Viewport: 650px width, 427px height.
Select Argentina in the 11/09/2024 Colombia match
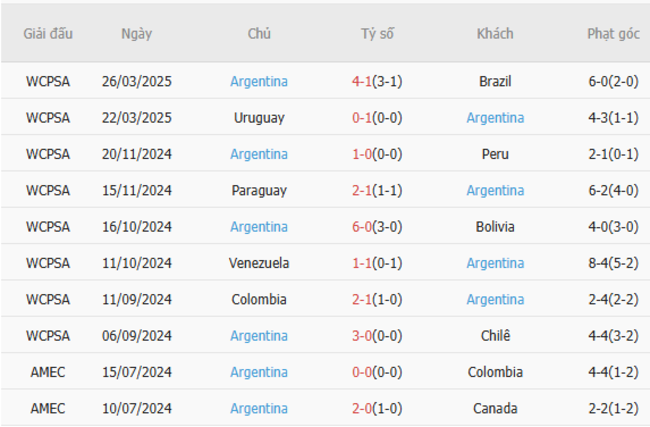pos(495,299)
